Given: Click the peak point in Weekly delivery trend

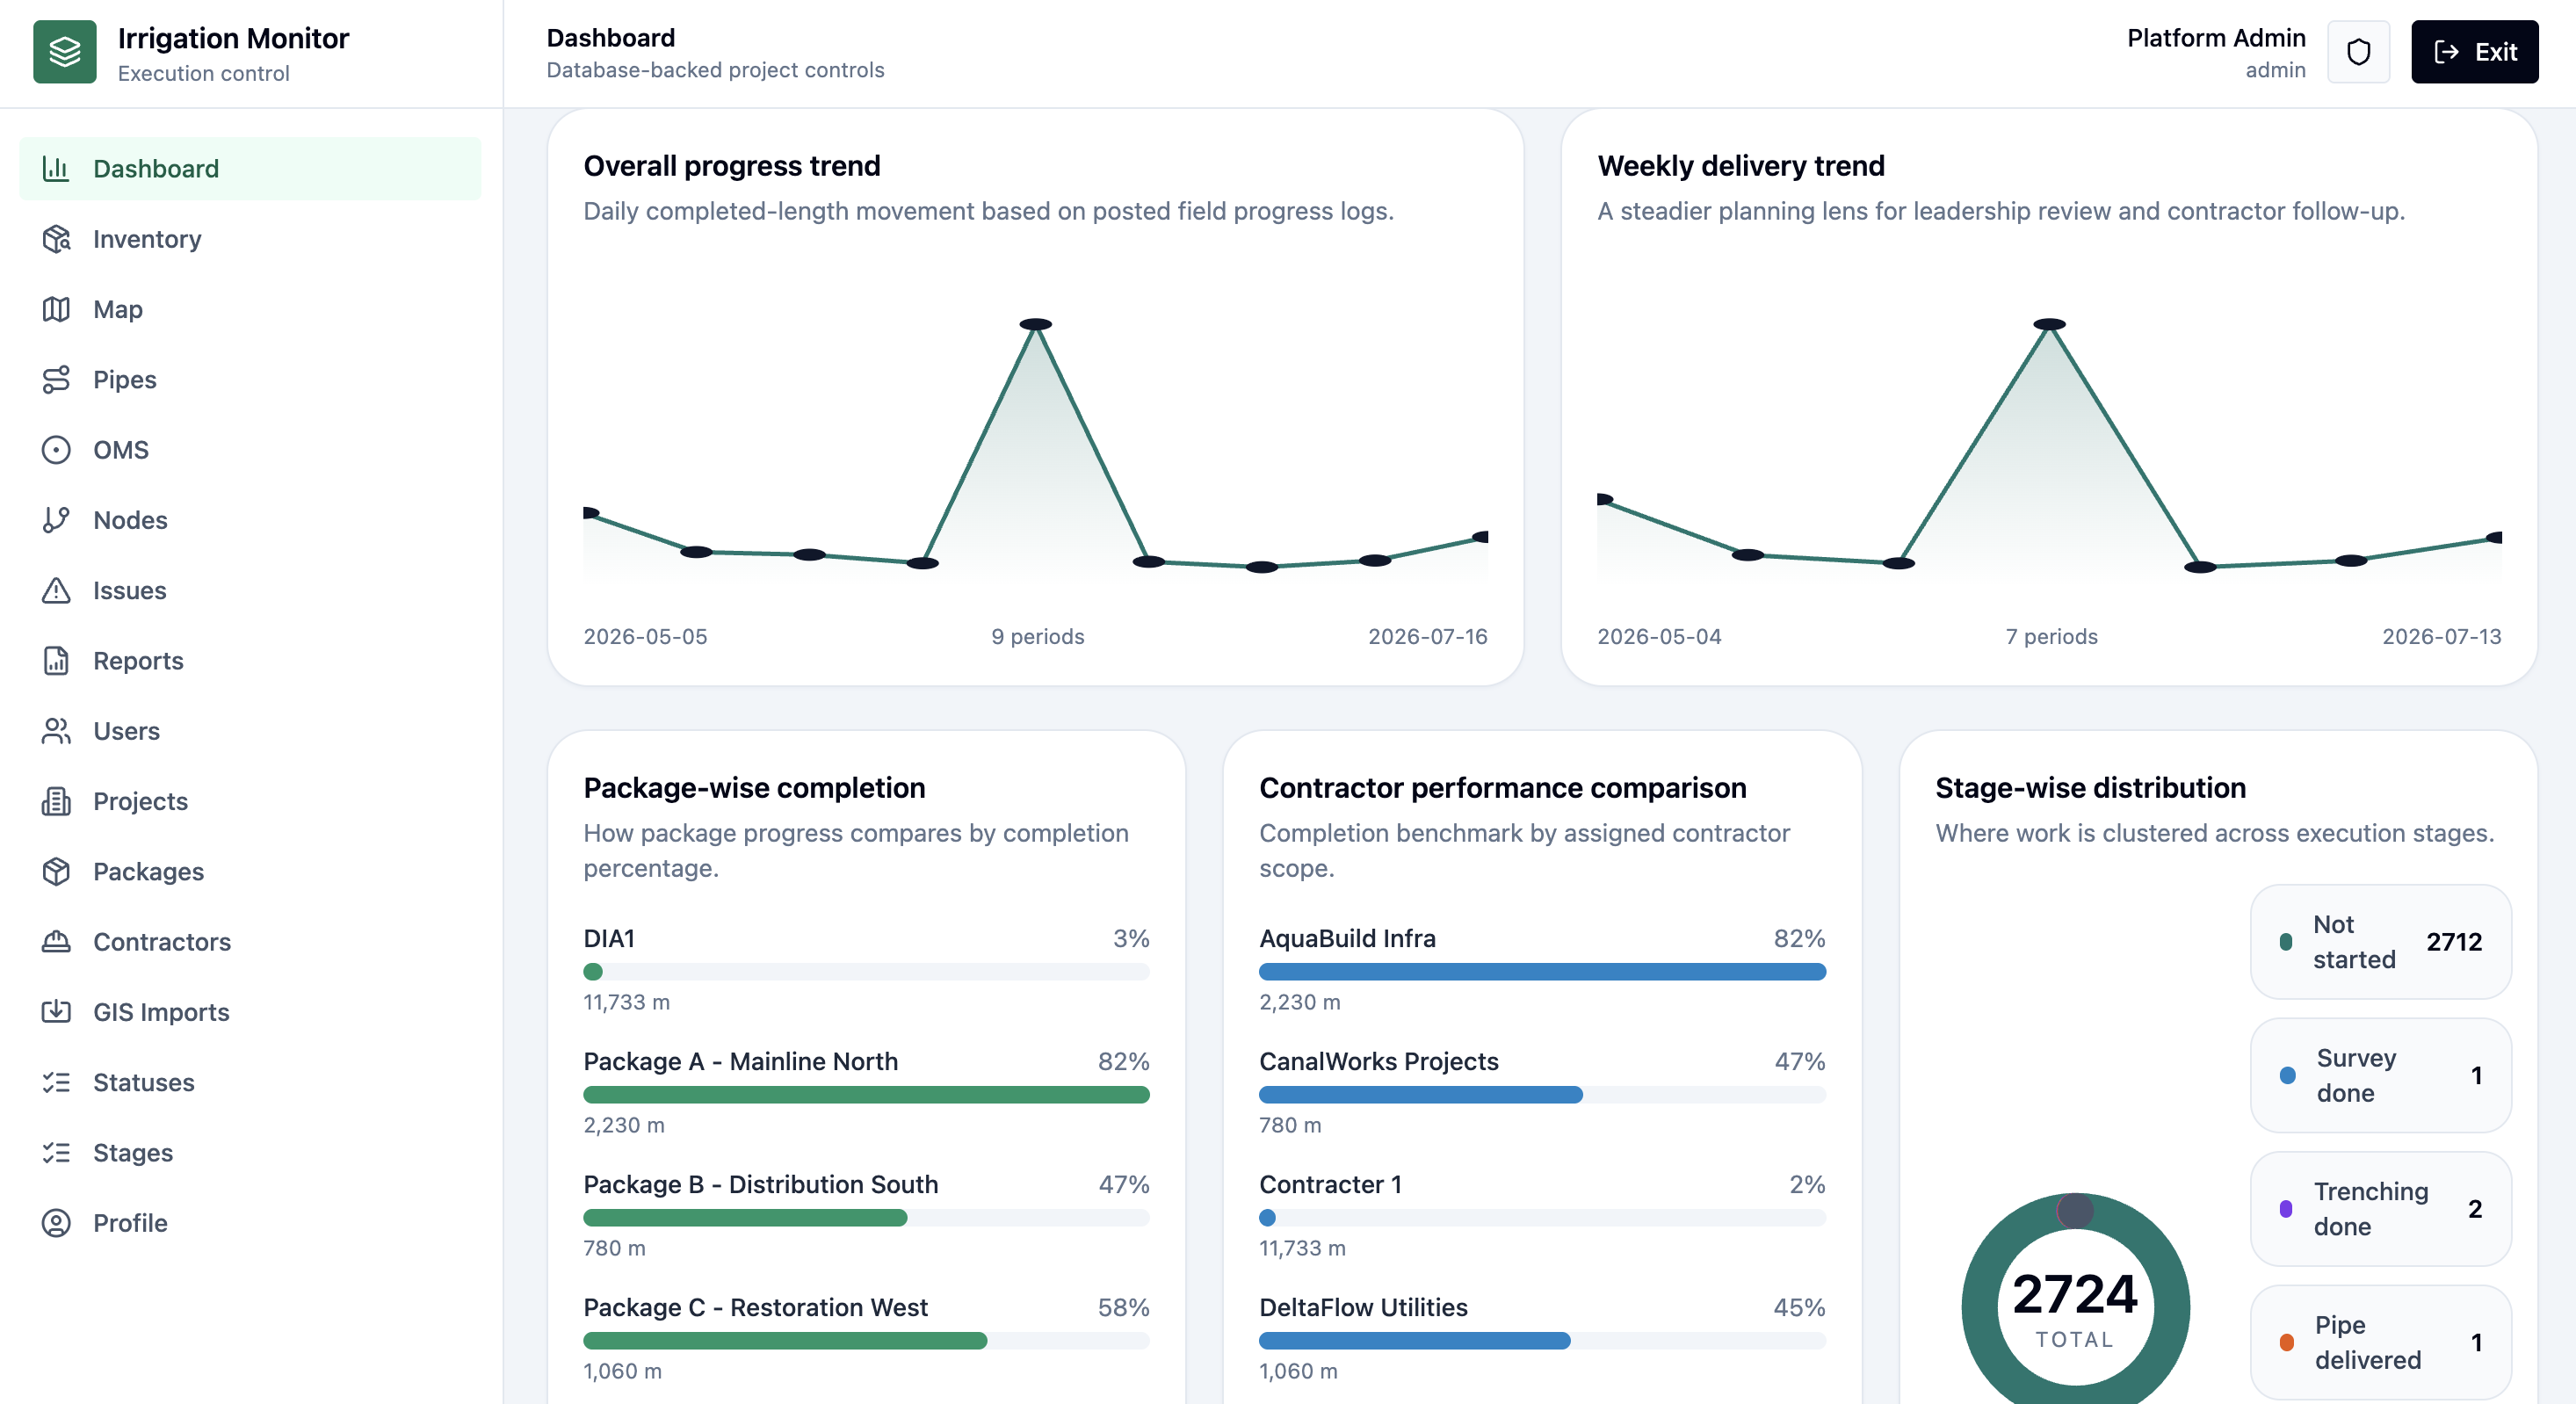Looking at the screenshot, I should [2050, 324].
